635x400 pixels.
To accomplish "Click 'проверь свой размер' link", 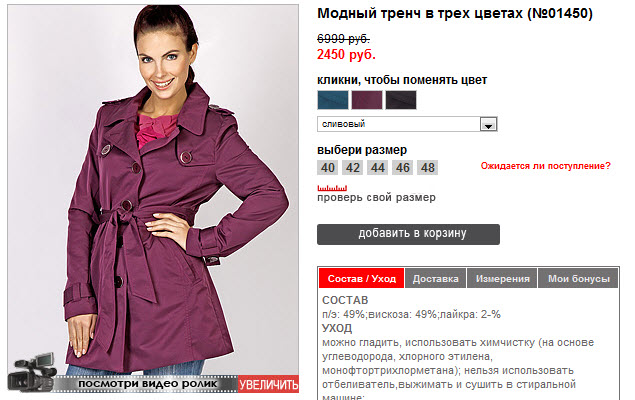I will 376,198.
